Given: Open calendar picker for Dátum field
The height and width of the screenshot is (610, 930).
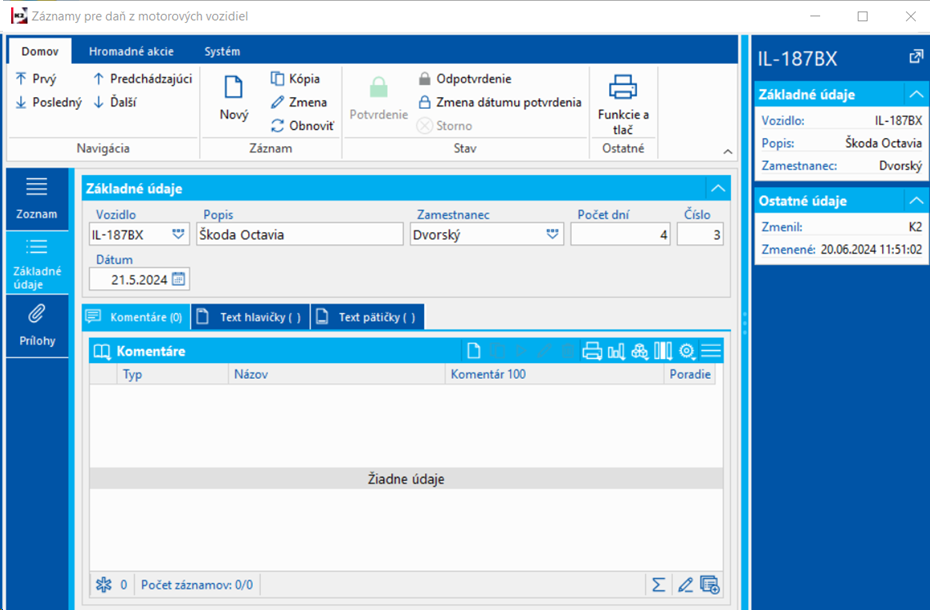Looking at the screenshot, I should 179,279.
